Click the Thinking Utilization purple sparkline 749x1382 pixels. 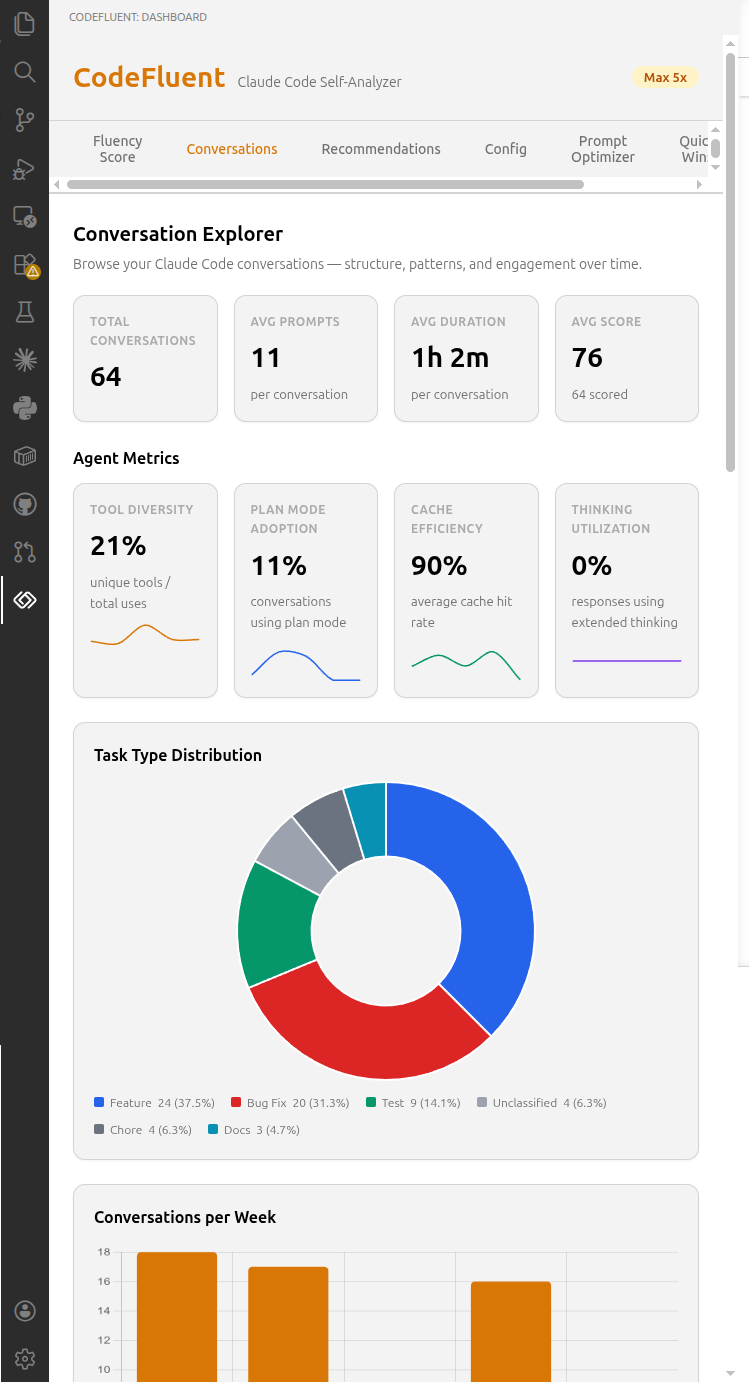pyautogui.click(x=627, y=661)
